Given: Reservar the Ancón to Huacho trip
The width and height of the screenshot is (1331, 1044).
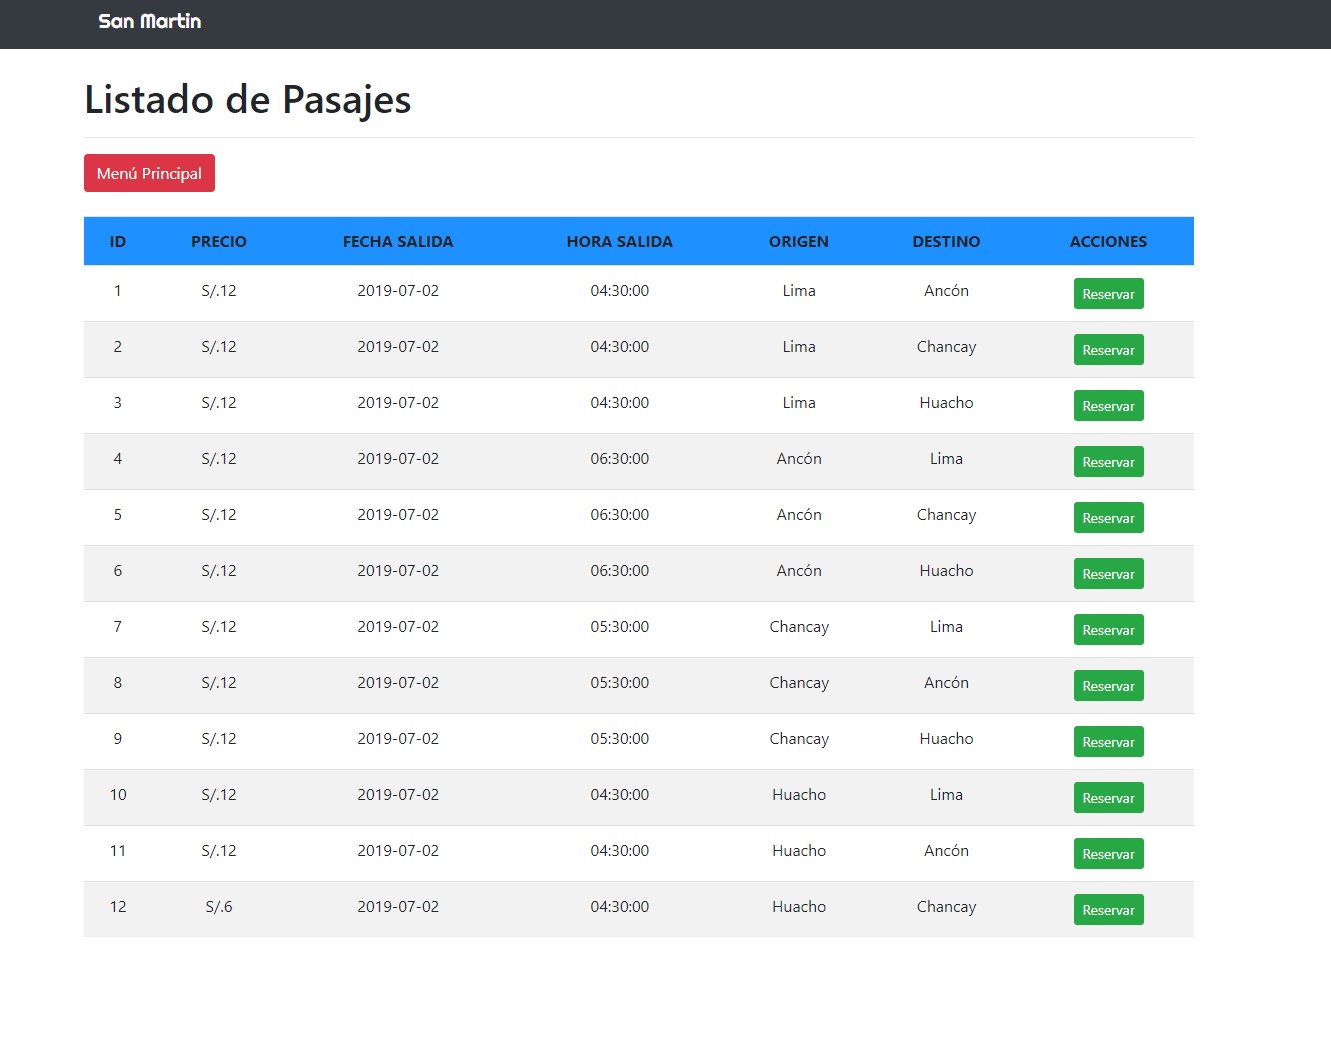Looking at the screenshot, I should (x=1108, y=573).
